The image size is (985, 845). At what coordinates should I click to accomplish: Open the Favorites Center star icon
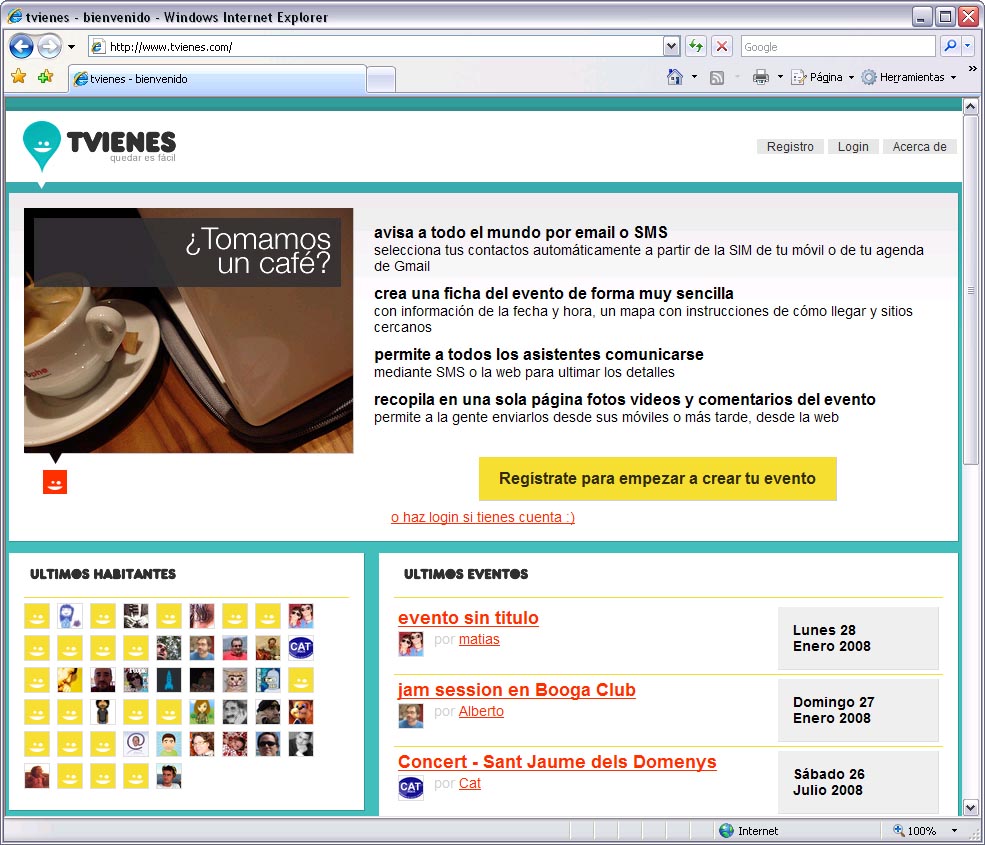coord(19,77)
